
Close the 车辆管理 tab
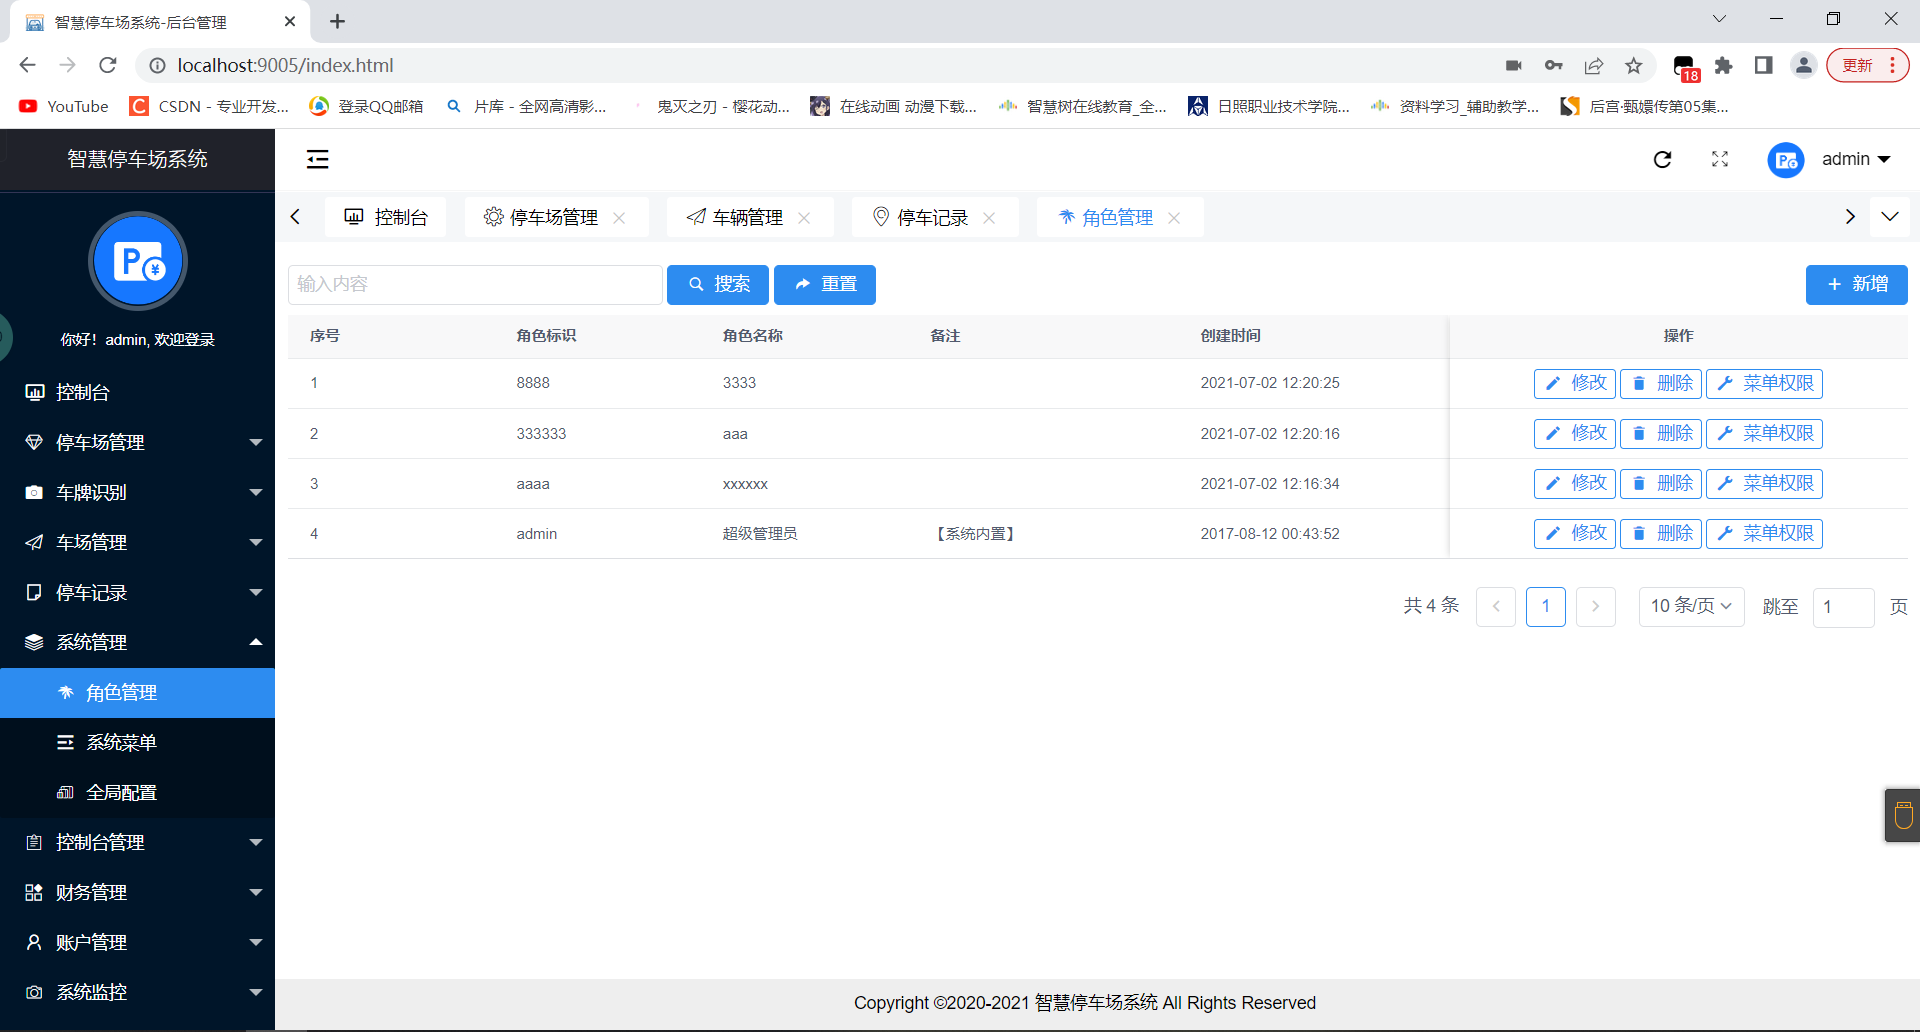tap(804, 218)
